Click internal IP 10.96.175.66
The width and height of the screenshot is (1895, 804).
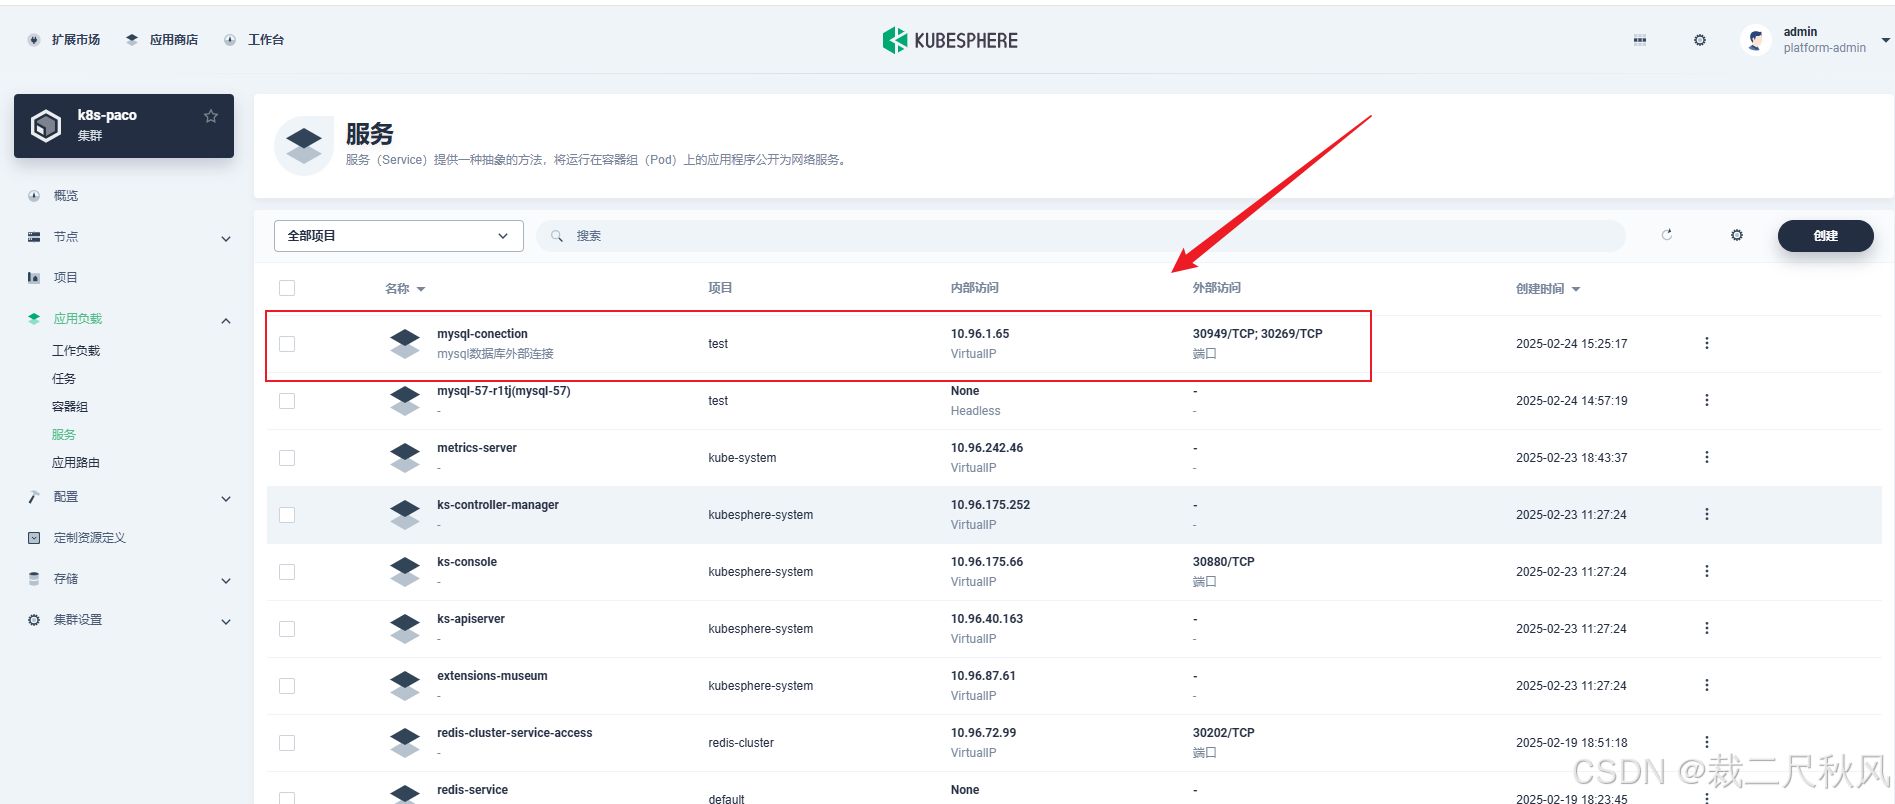pyautogui.click(x=987, y=562)
